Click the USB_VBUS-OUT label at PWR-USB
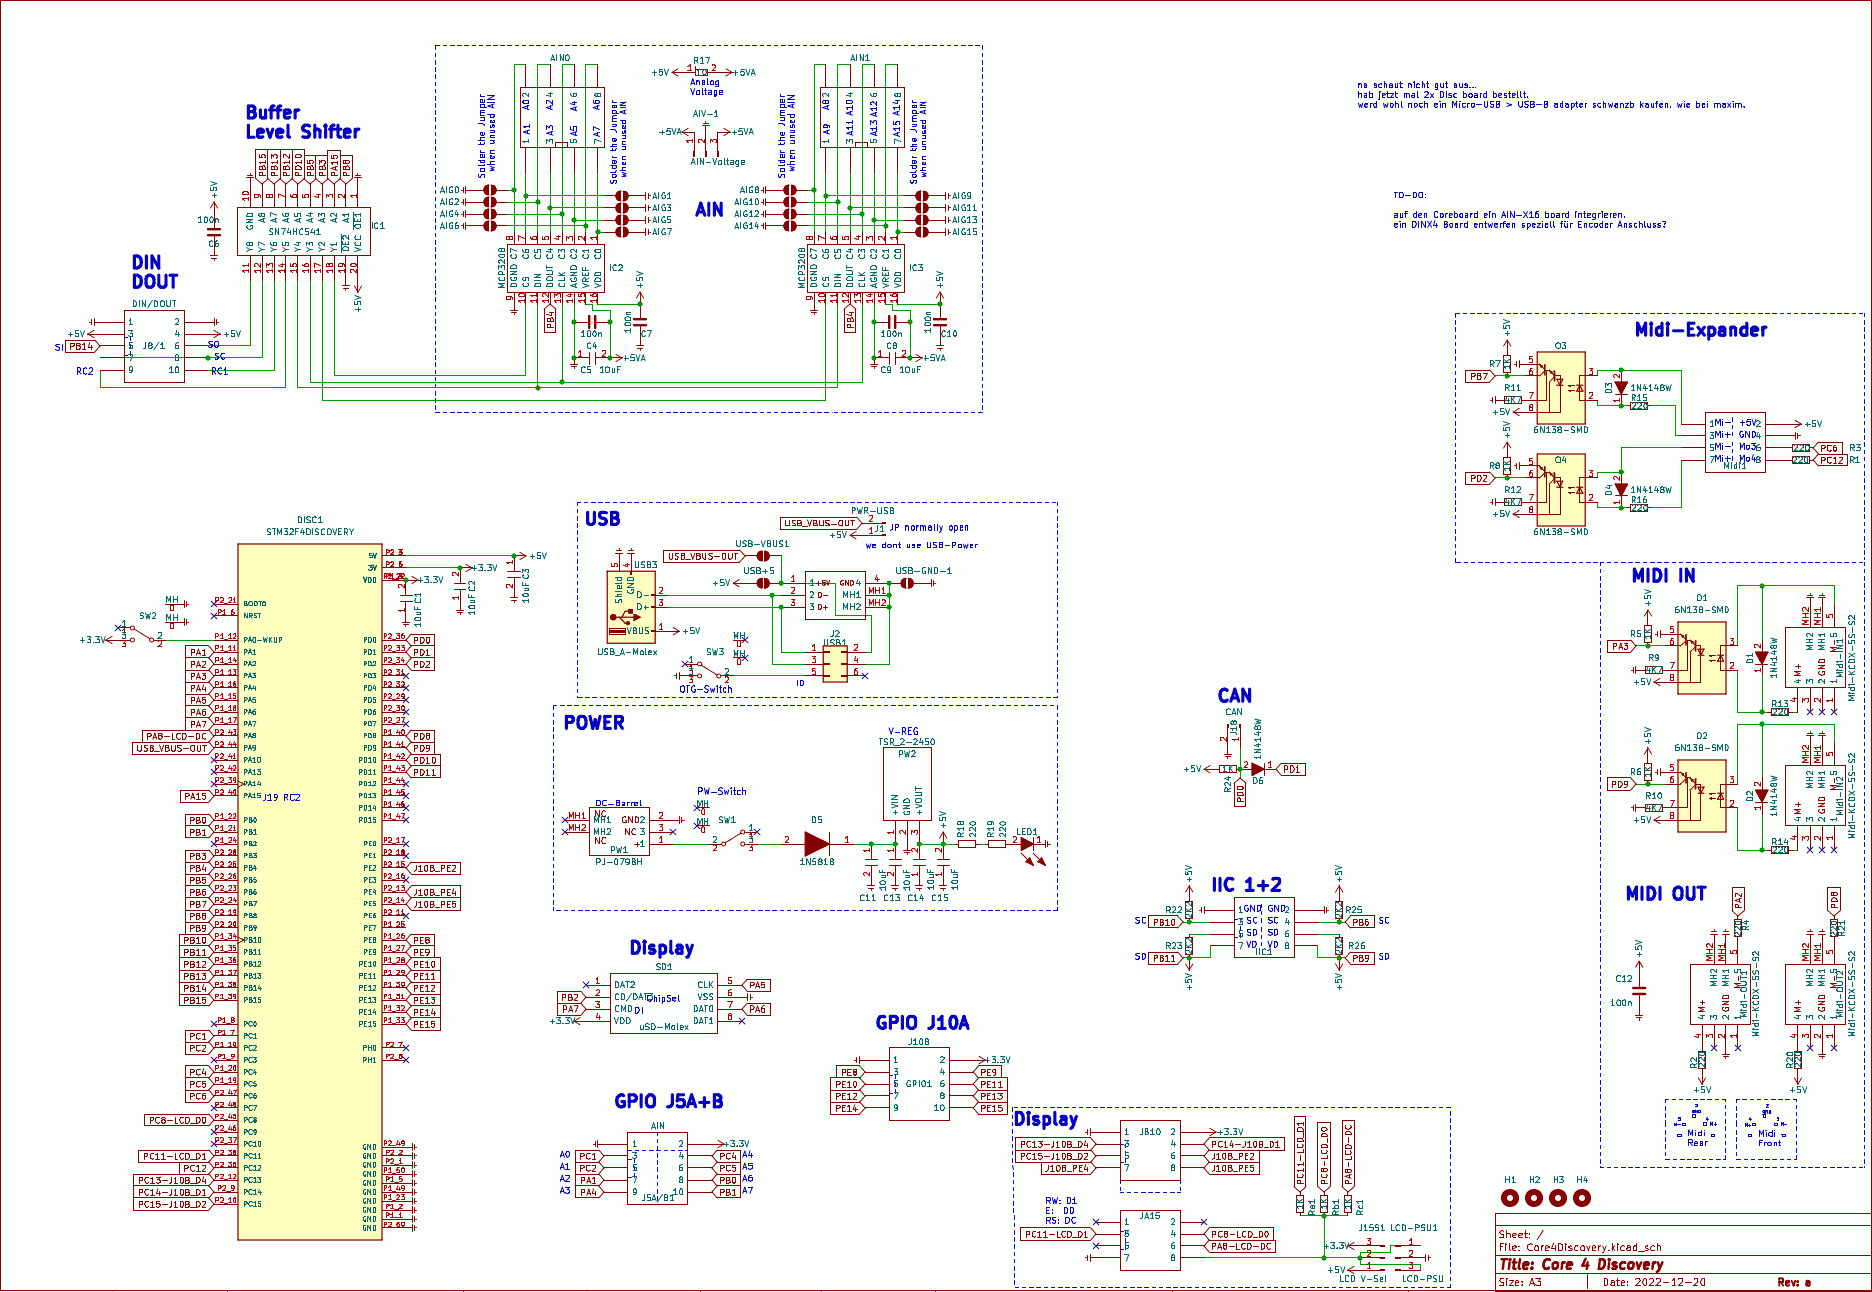 [x=819, y=523]
